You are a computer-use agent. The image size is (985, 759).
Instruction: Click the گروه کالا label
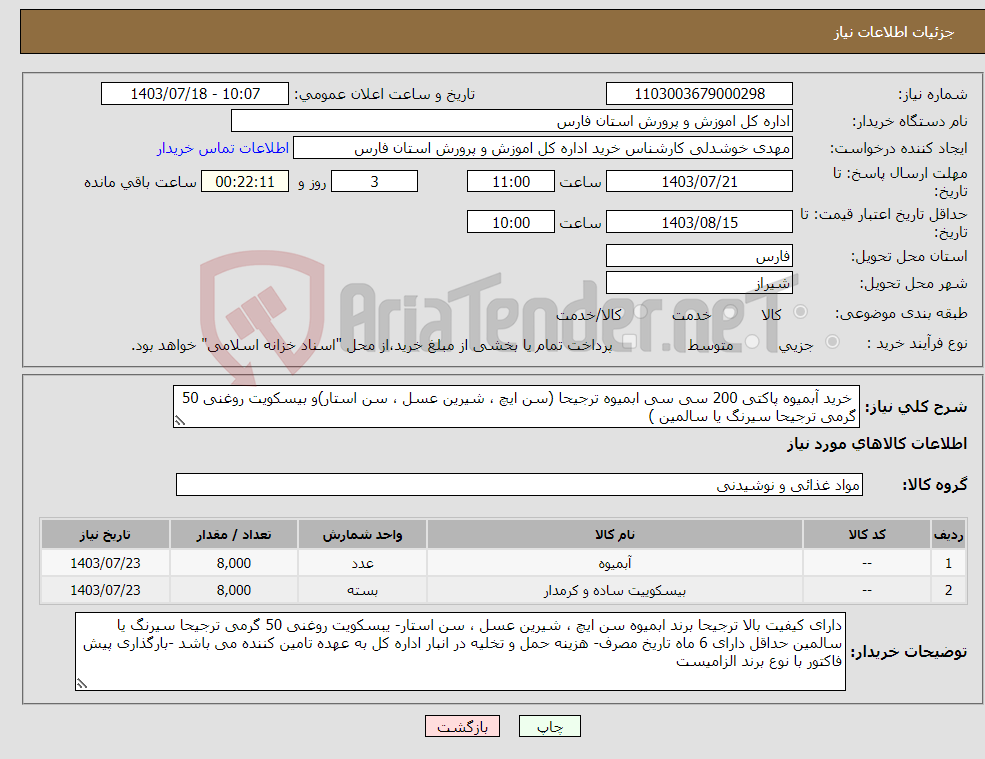(x=935, y=484)
